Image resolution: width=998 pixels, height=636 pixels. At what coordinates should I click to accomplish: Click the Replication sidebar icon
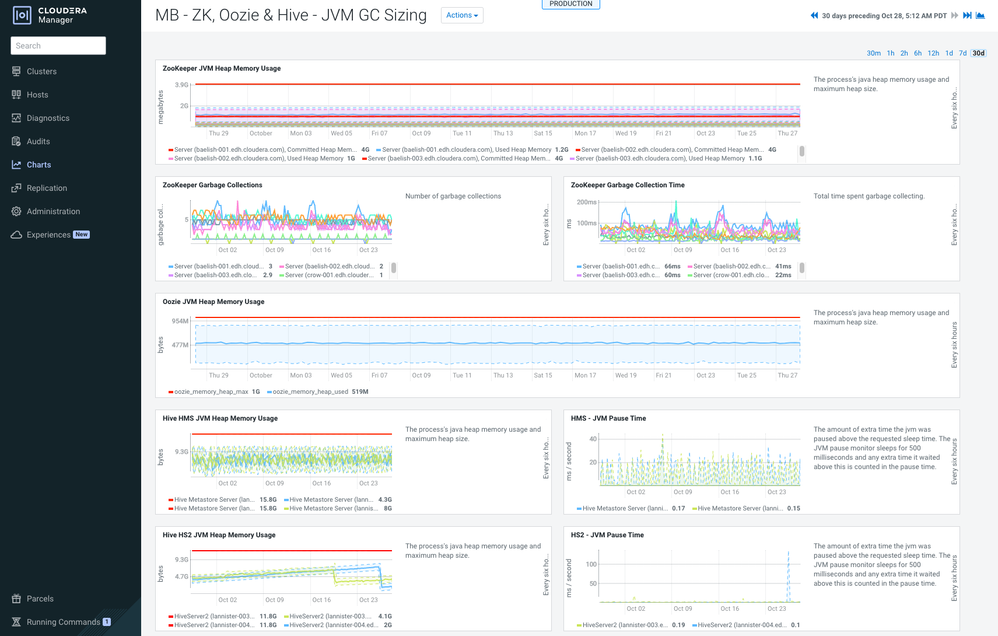click(17, 188)
